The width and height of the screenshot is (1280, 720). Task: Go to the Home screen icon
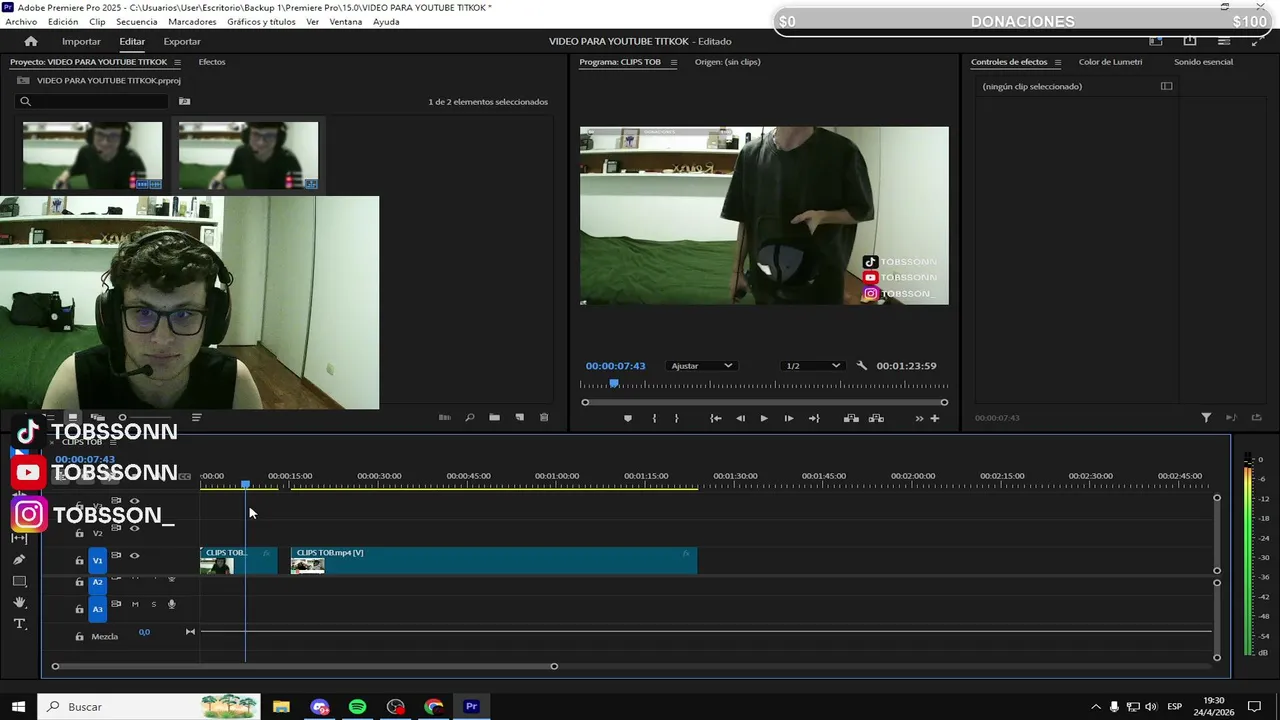(x=31, y=41)
